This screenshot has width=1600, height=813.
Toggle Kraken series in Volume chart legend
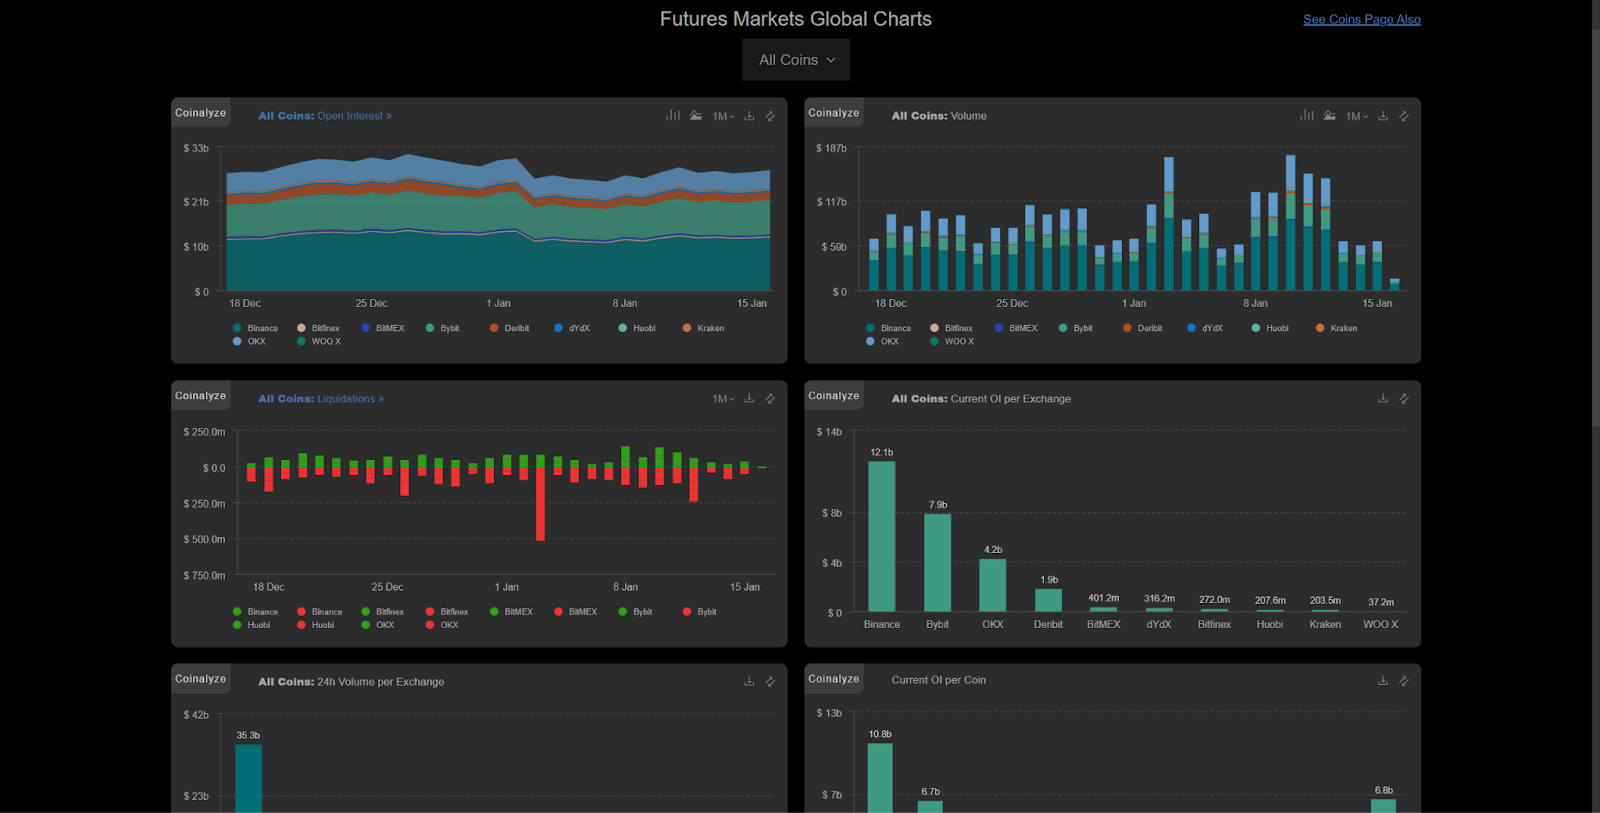pyautogui.click(x=1337, y=328)
